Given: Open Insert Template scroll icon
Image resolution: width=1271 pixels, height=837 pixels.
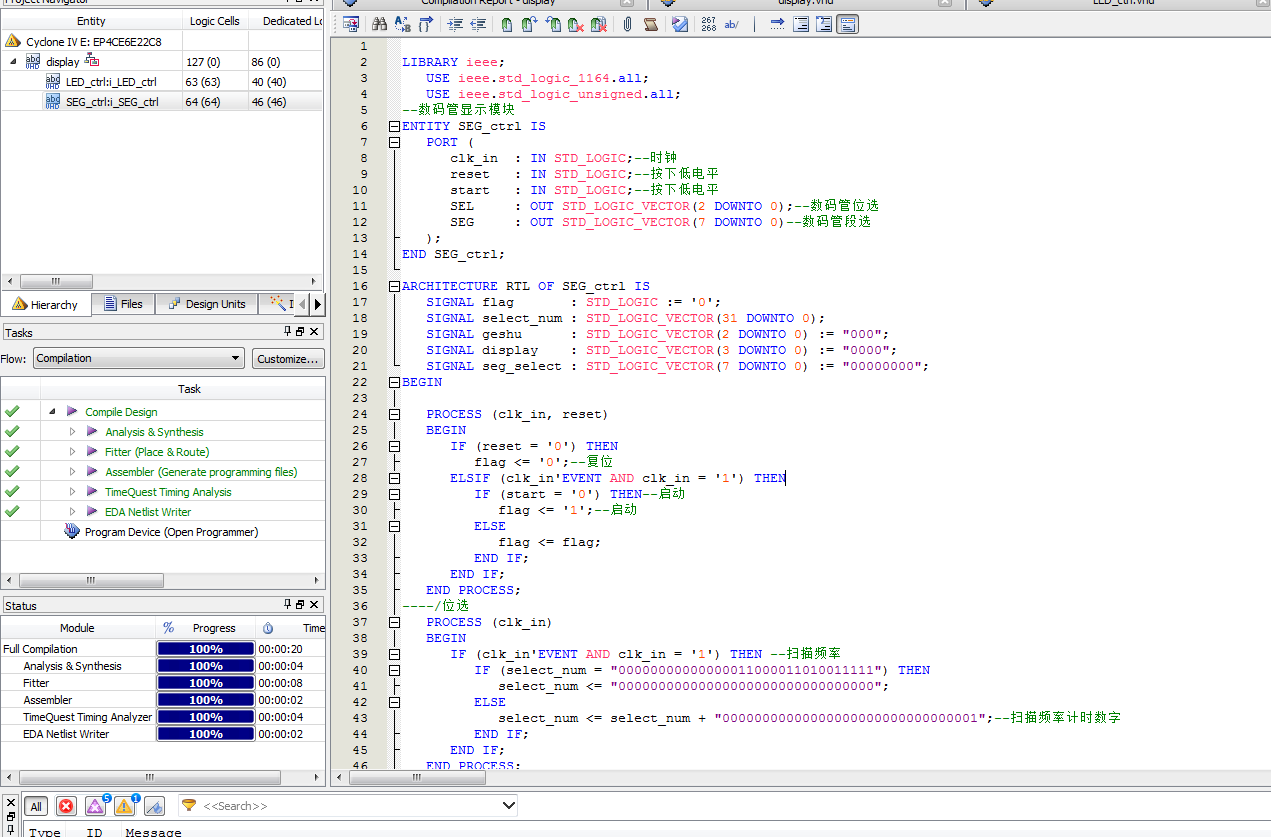Looking at the screenshot, I should point(651,24).
